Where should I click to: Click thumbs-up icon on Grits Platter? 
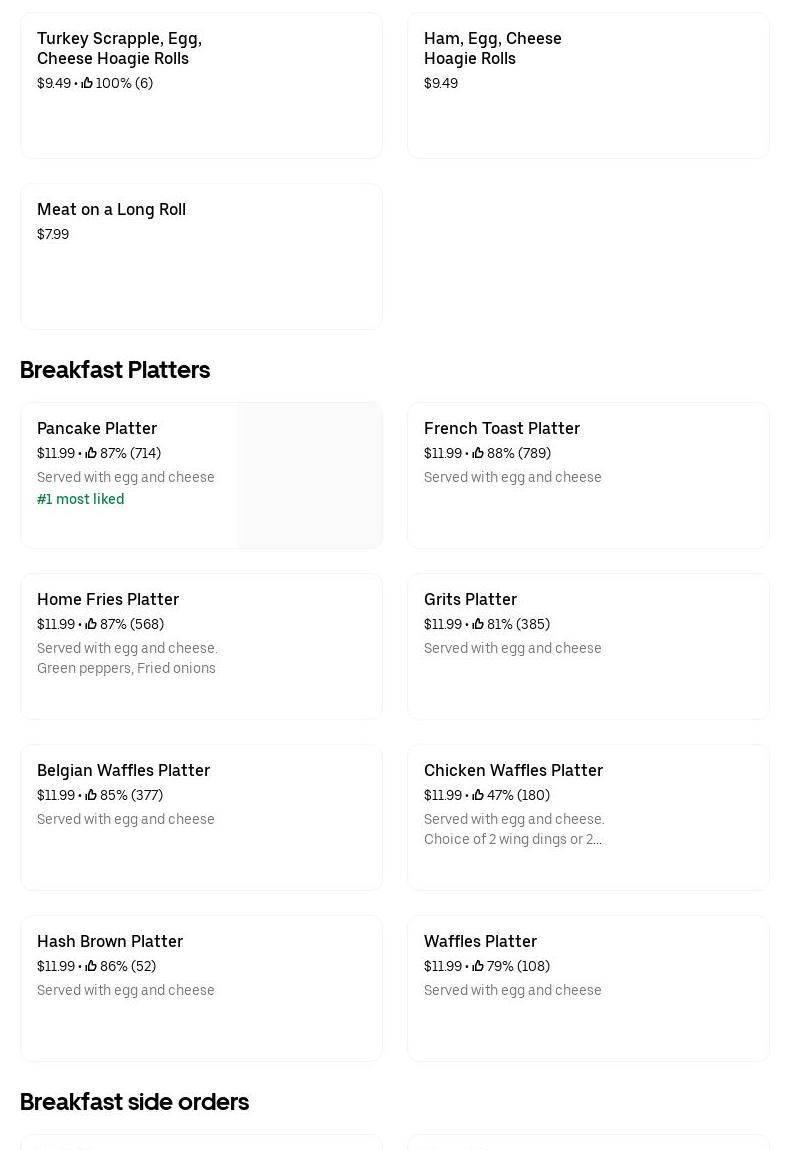pos(478,624)
